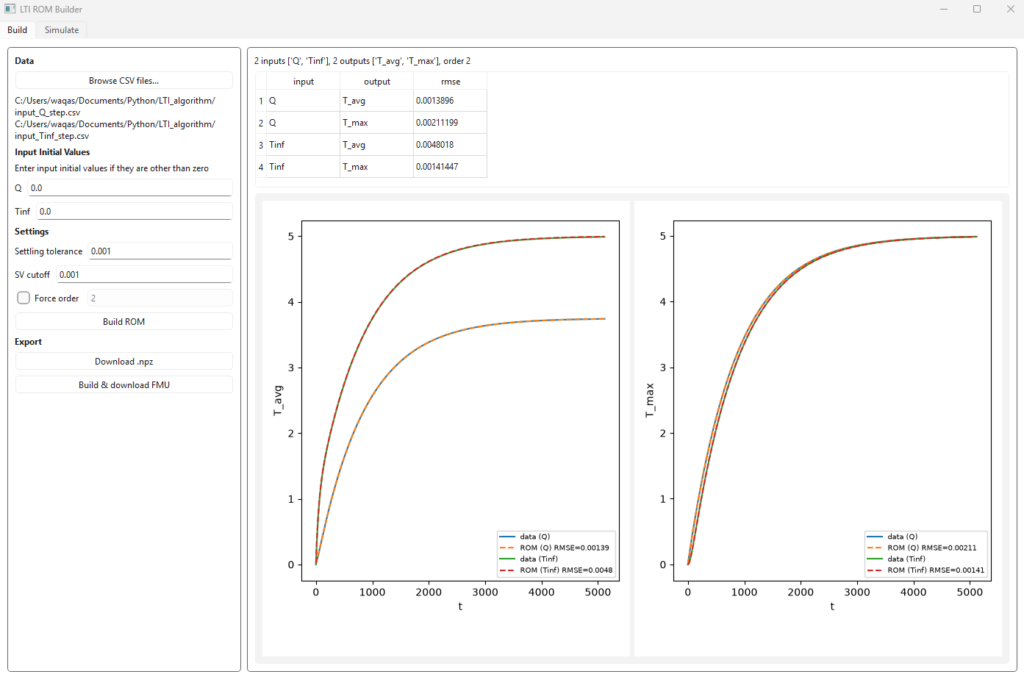Maximize the LTI ROM Builder window

(x=977, y=9)
